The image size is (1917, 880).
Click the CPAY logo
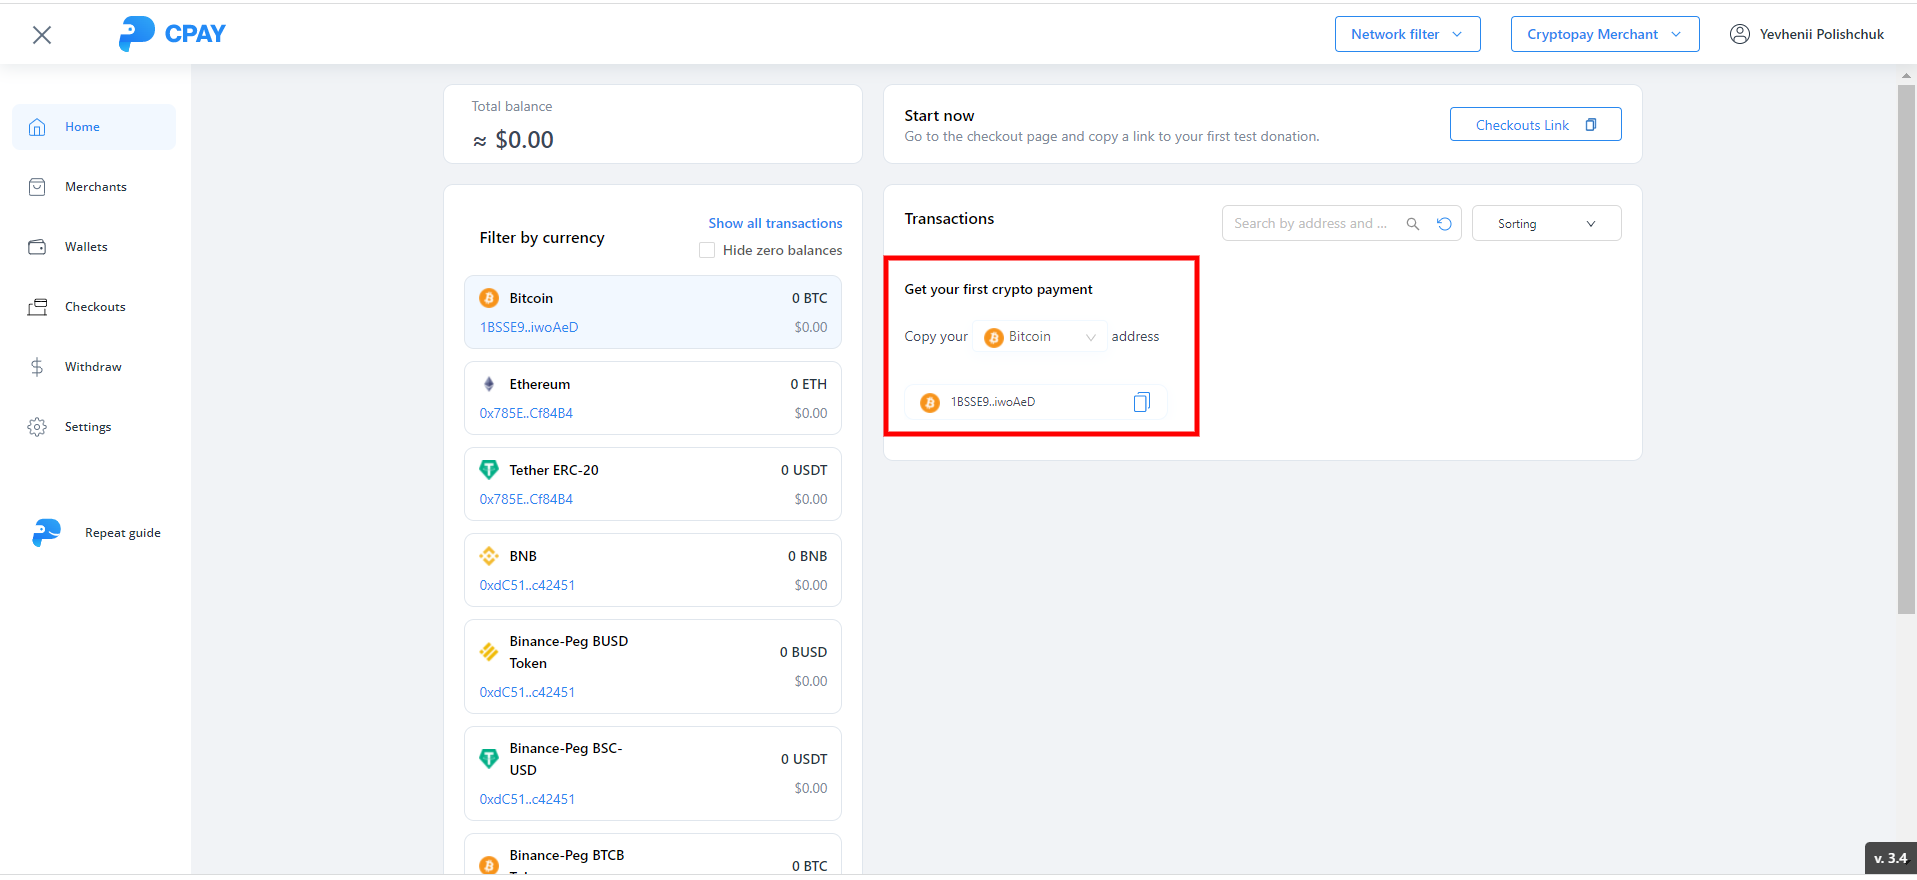(x=172, y=34)
